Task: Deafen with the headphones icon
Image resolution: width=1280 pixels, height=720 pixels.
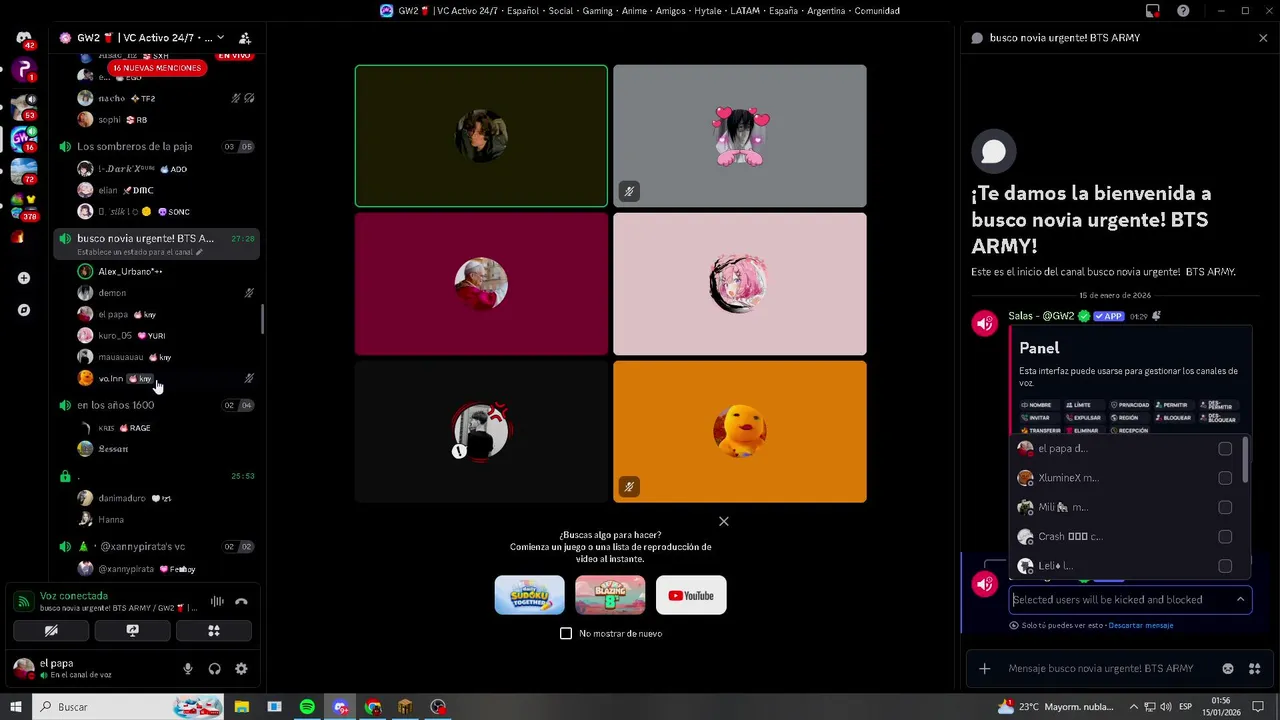Action: coord(214,669)
